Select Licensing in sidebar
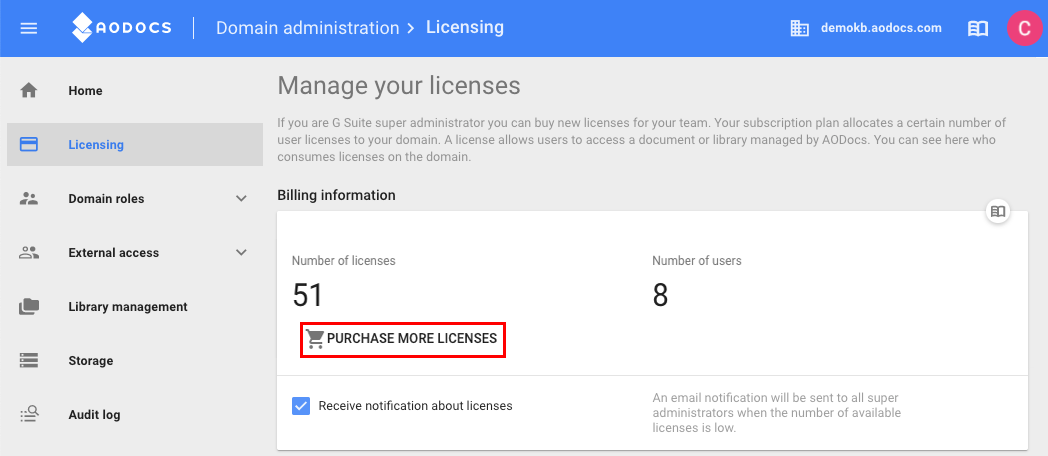This screenshot has height=456, width=1048. tap(134, 144)
